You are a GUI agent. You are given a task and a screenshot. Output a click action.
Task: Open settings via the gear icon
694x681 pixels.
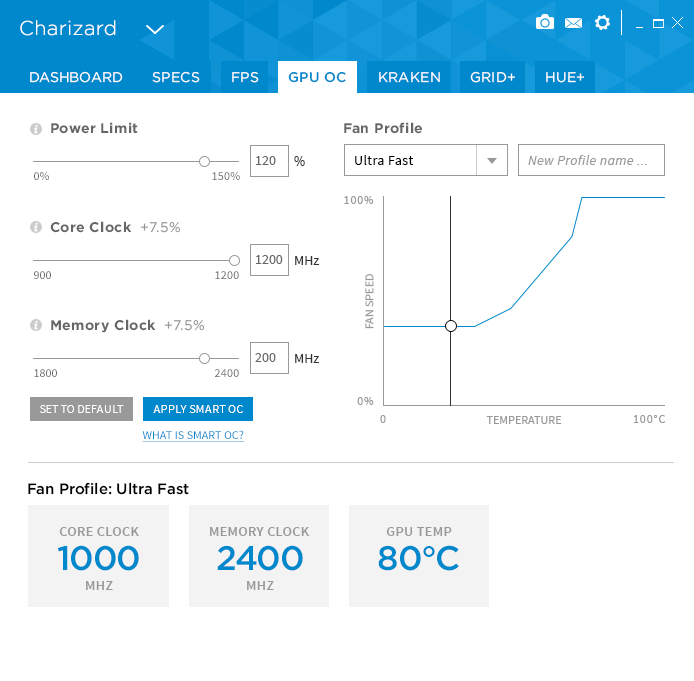(x=602, y=23)
